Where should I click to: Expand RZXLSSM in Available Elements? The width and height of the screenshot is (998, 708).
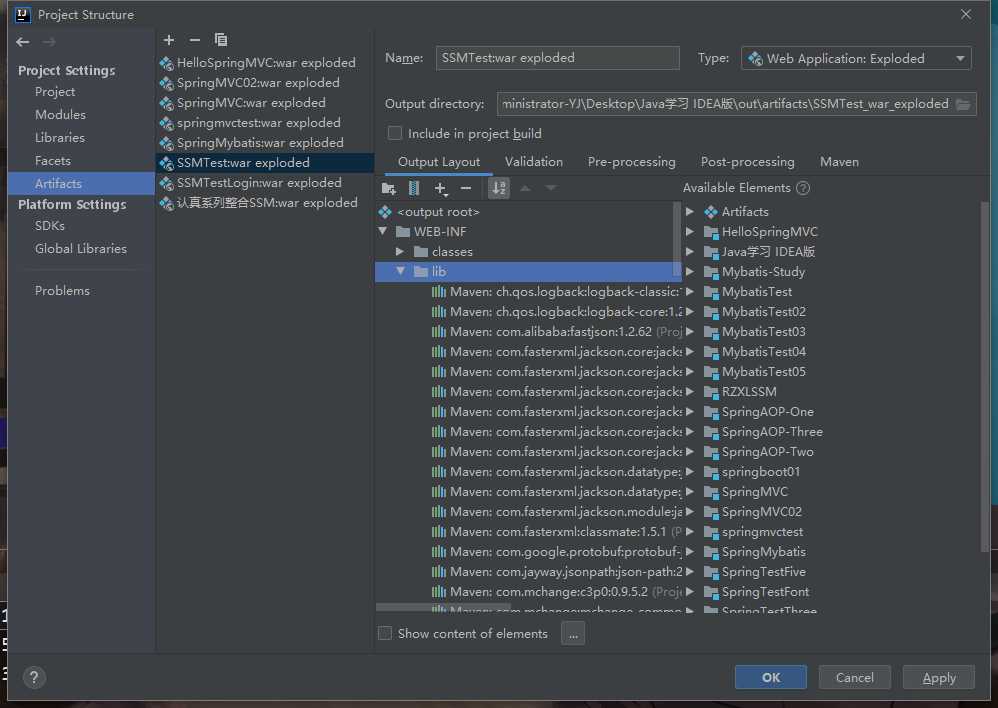pyautogui.click(x=690, y=392)
